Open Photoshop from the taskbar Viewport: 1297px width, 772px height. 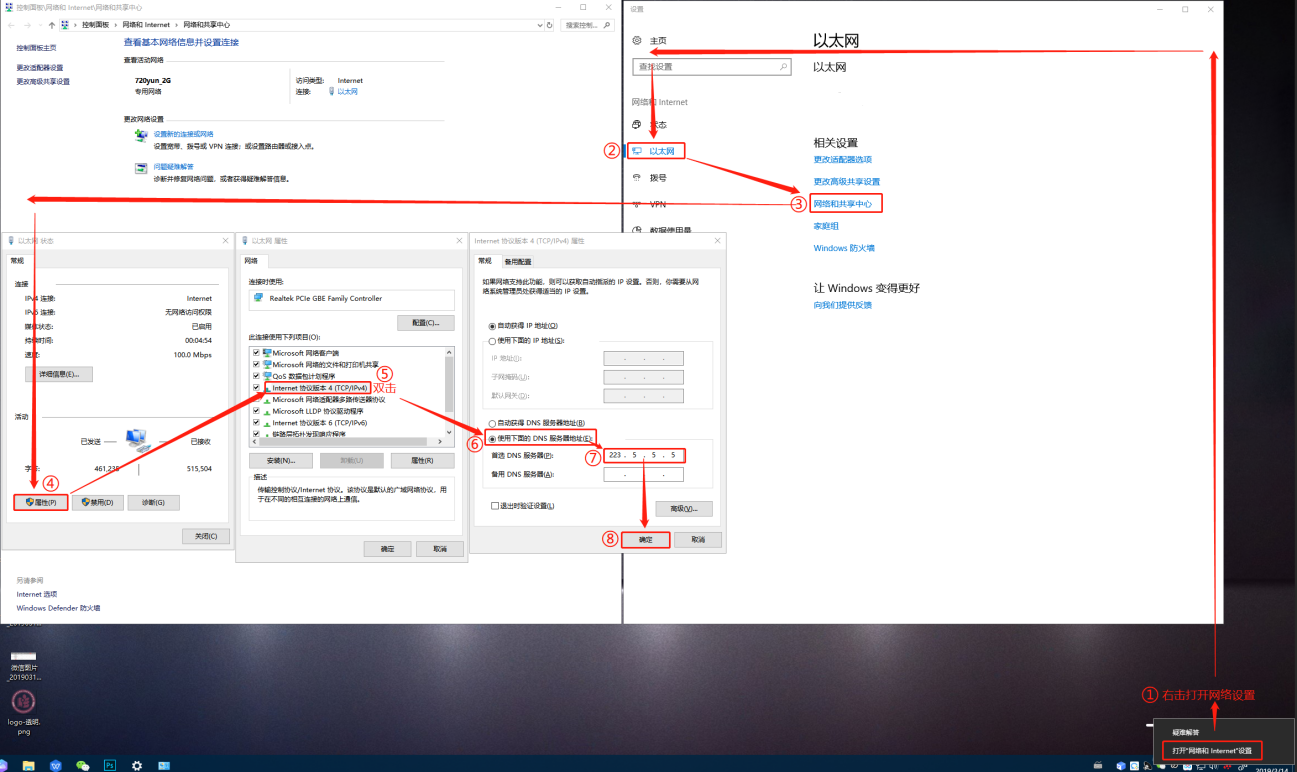click(x=110, y=765)
